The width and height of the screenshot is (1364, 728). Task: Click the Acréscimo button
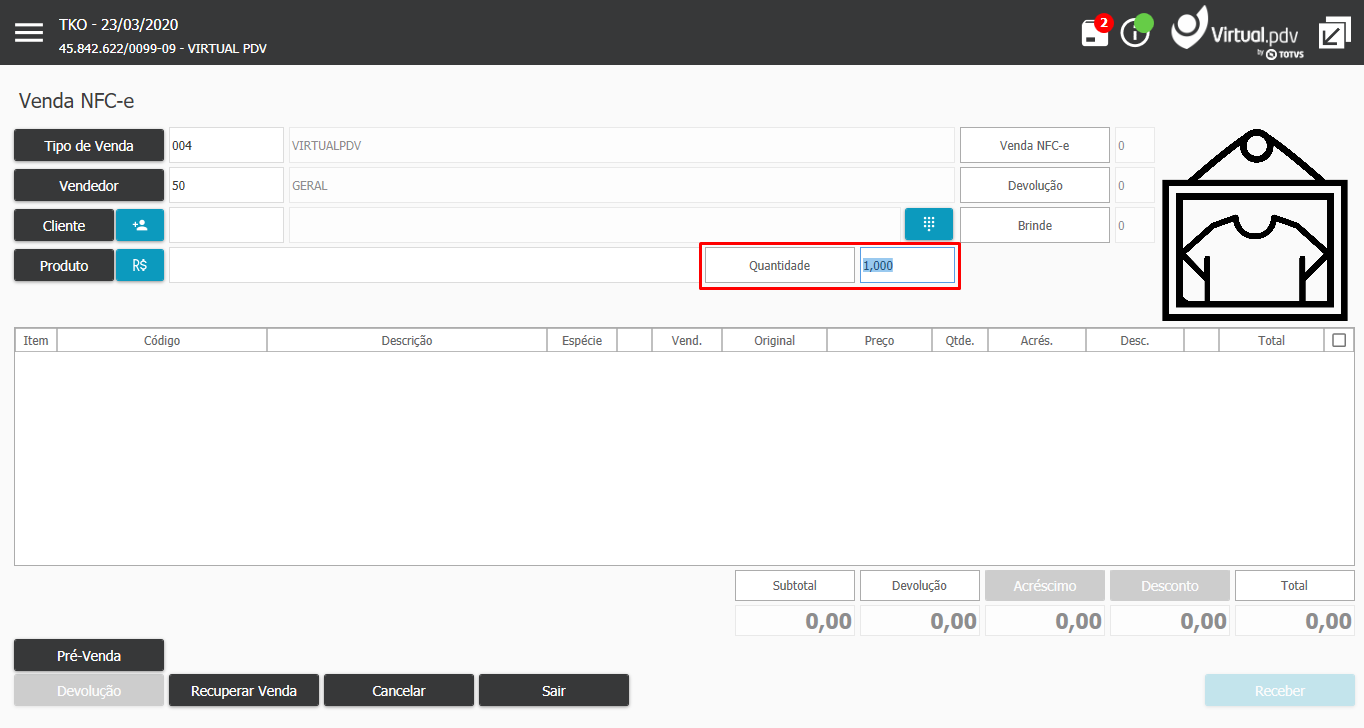click(1045, 585)
